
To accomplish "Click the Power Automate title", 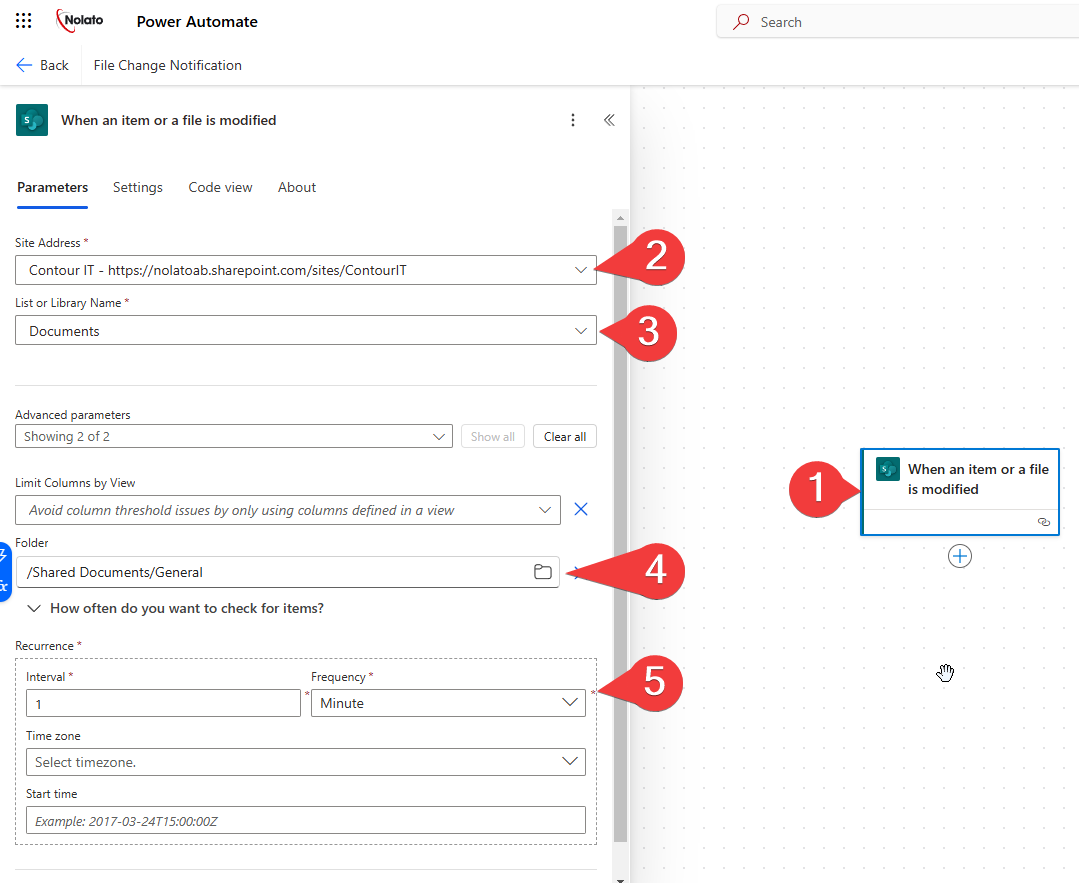I will 197,22.
